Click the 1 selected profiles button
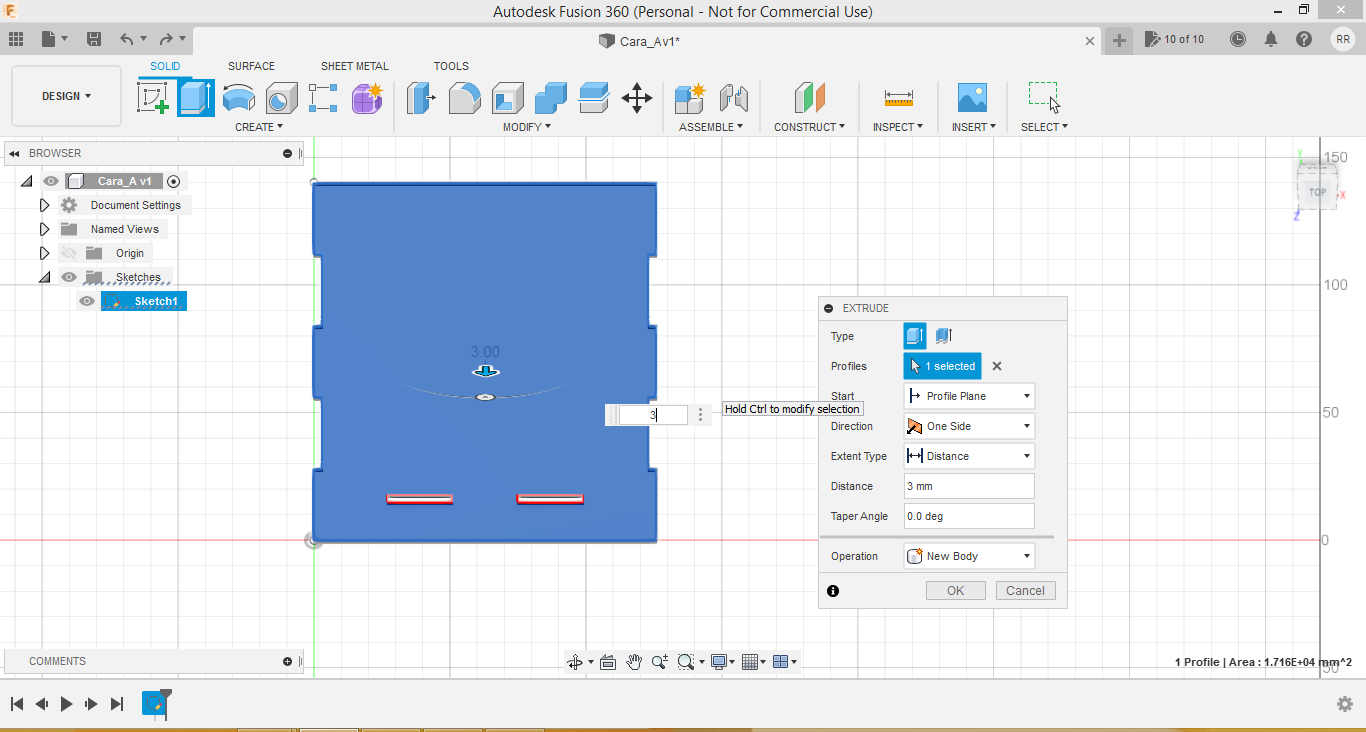The height and width of the screenshot is (732, 1366). [942, 366]
